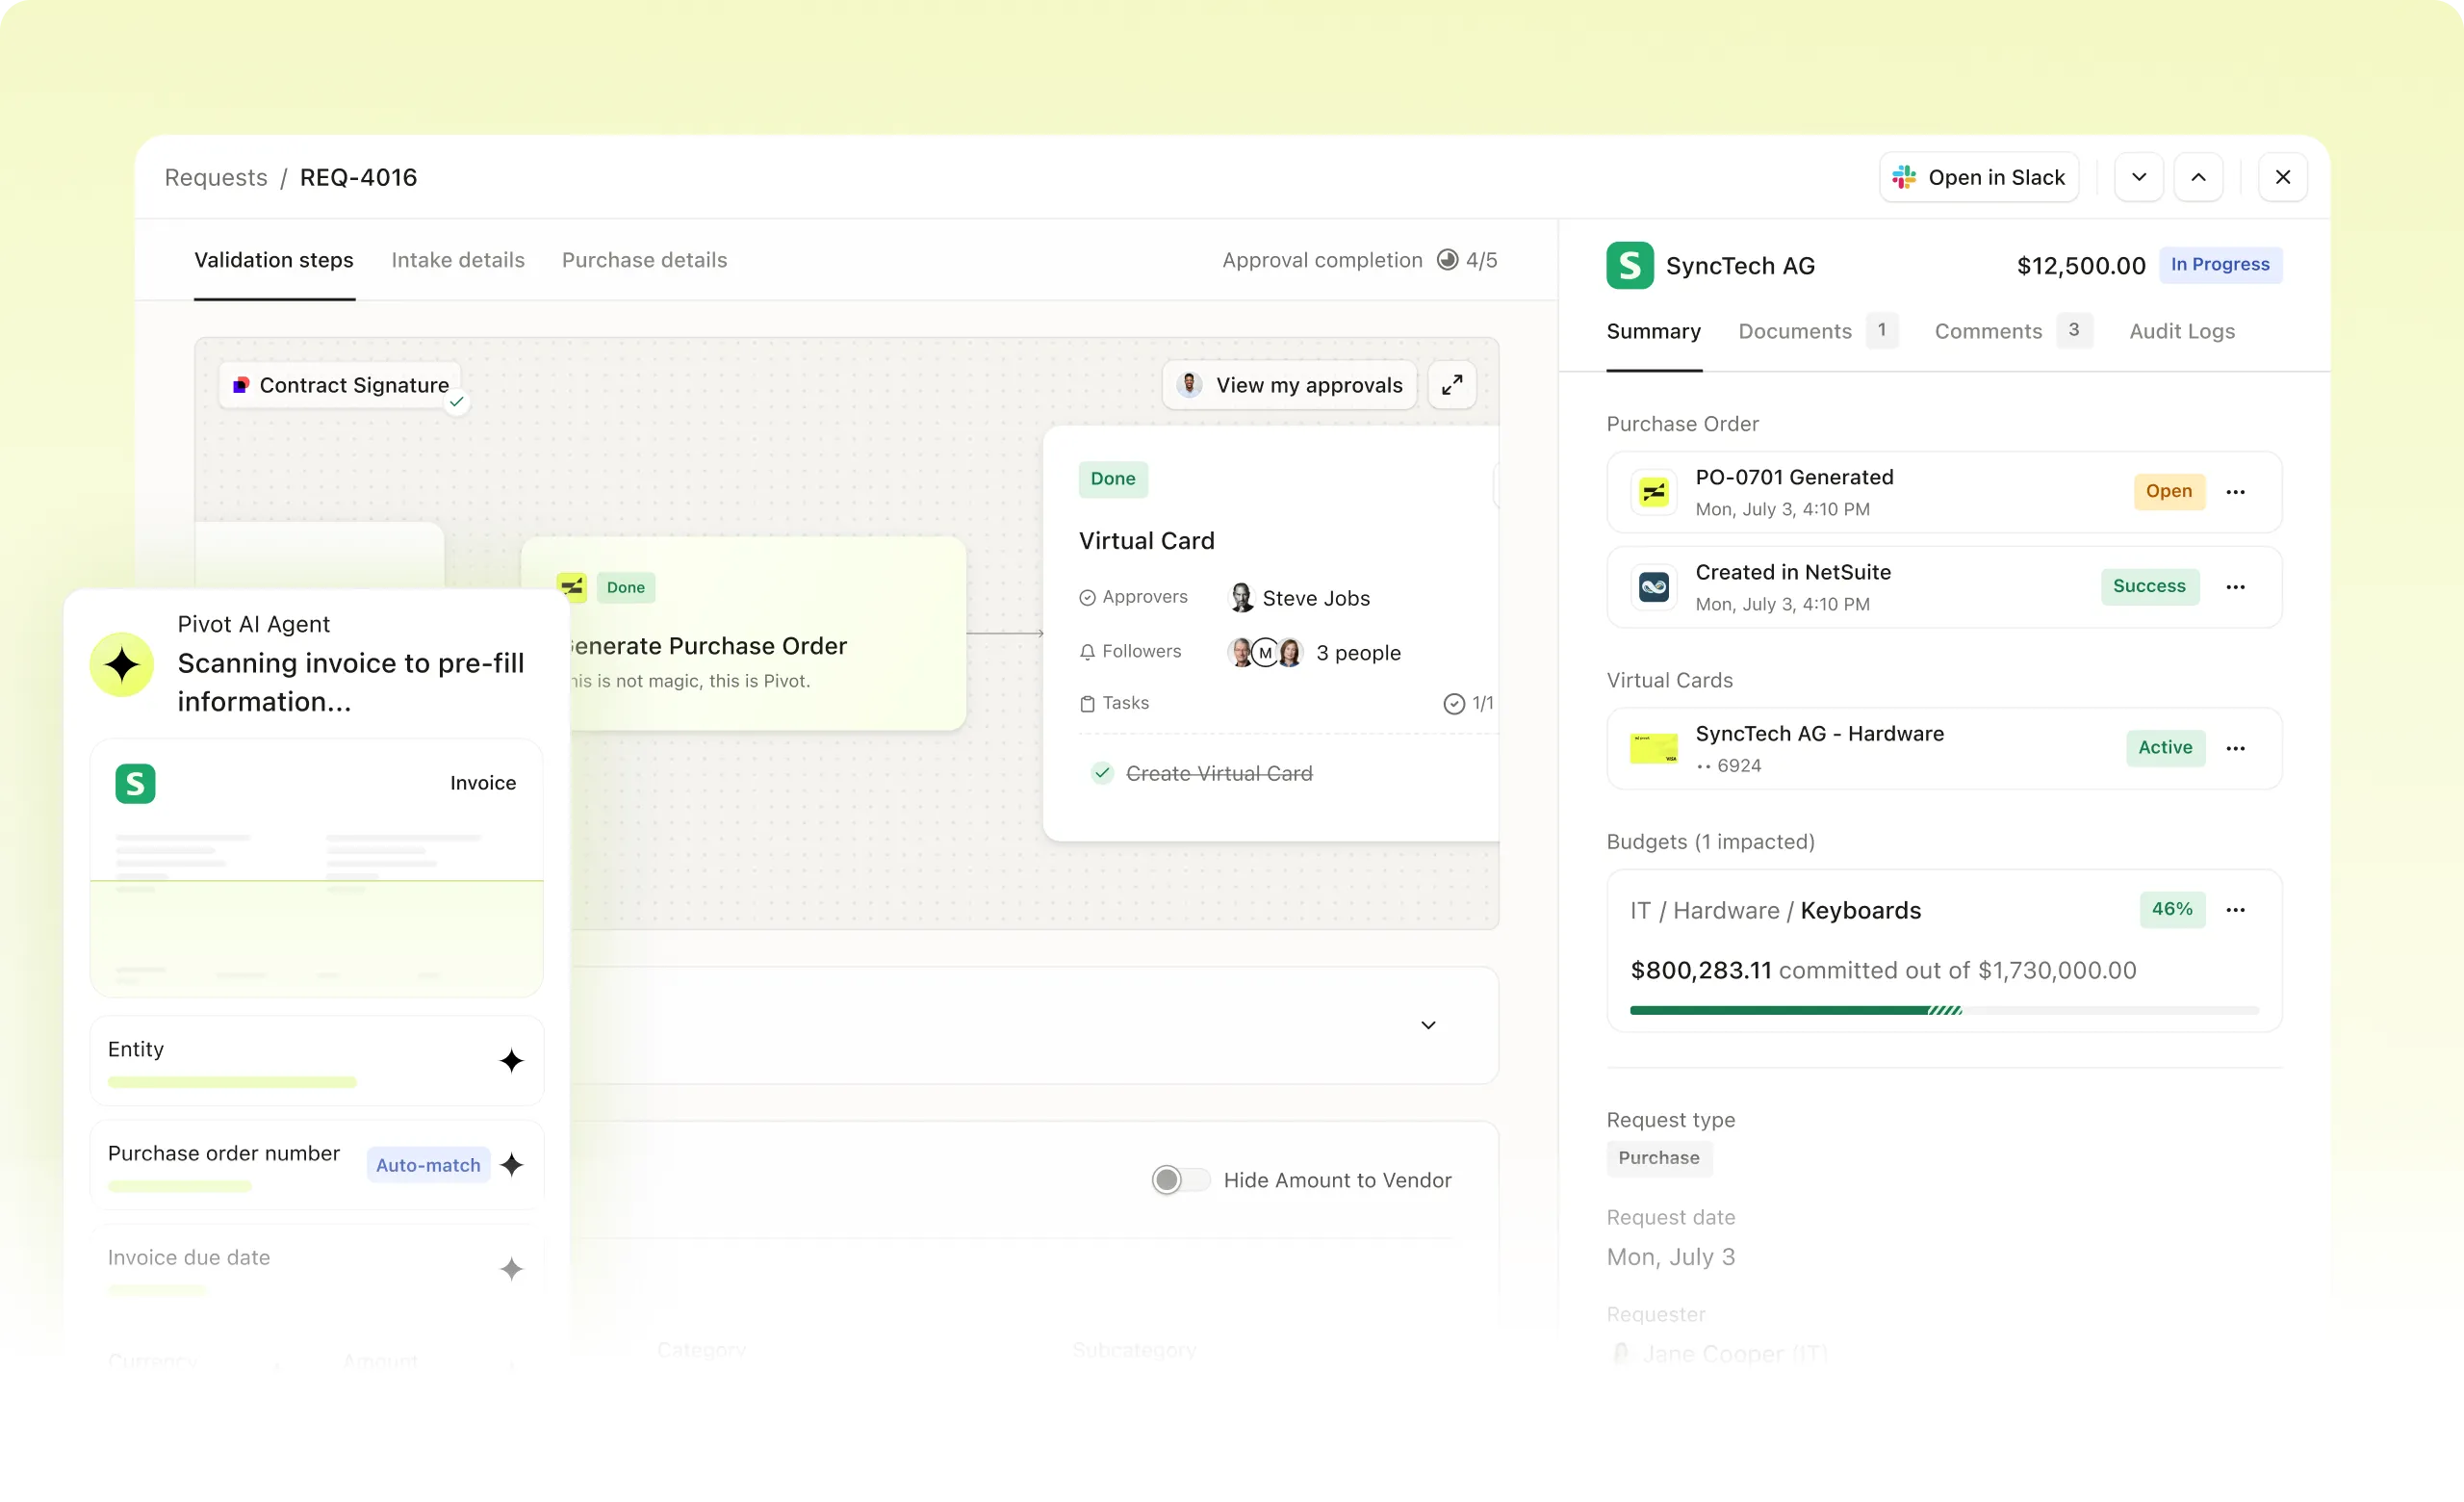Screen dimensions: 2464x1502
Task: Uncheck the Create Virtual Card task
Action: point(1102,773)
